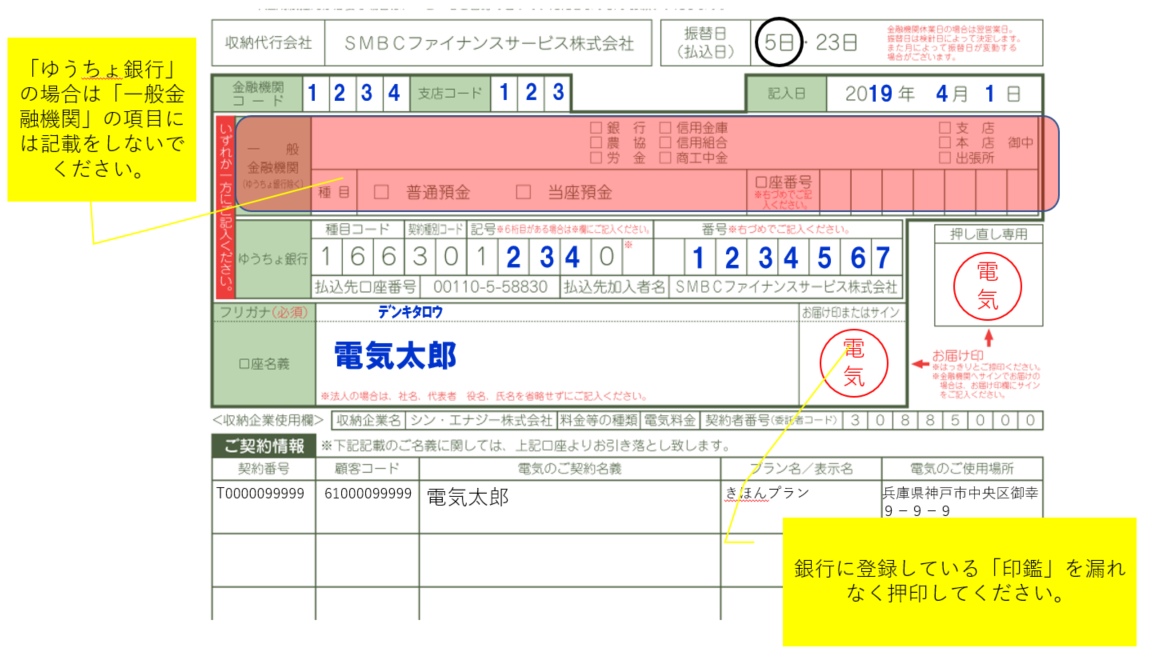The height and width of the screenshot is (660, 1160).
Task: Tick the 出張所 checkbox
Action: 945,158
